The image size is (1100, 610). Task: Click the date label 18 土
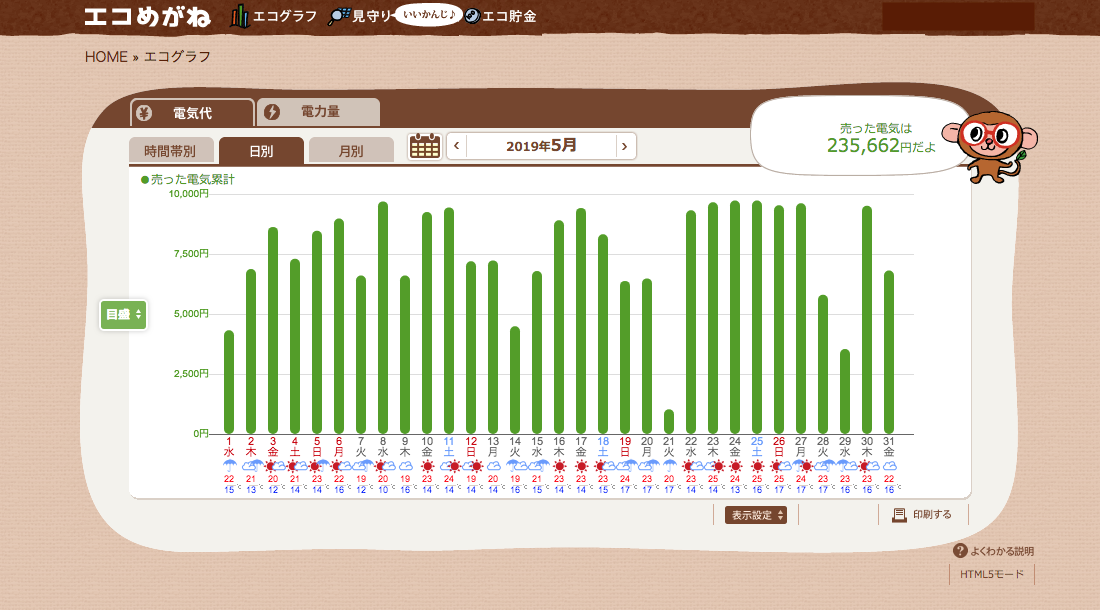click(x=603, y=447)
